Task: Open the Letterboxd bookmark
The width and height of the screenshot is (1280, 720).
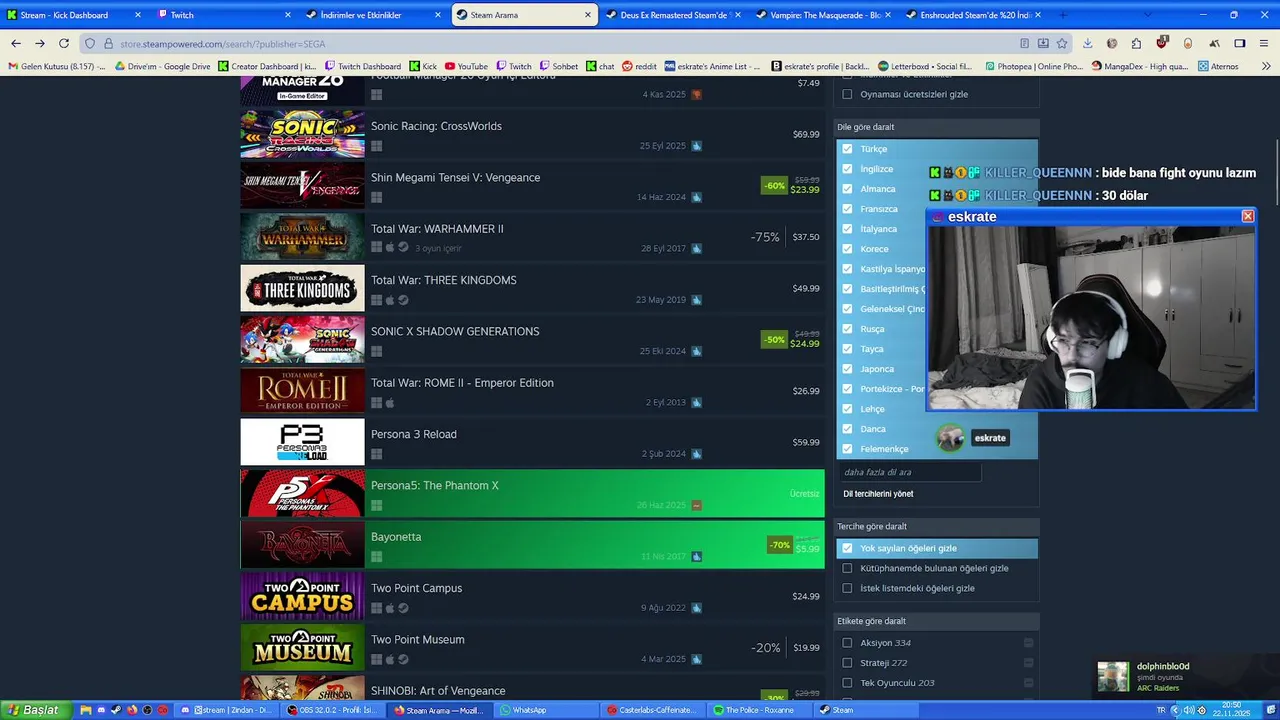Action: pos(924,66)
